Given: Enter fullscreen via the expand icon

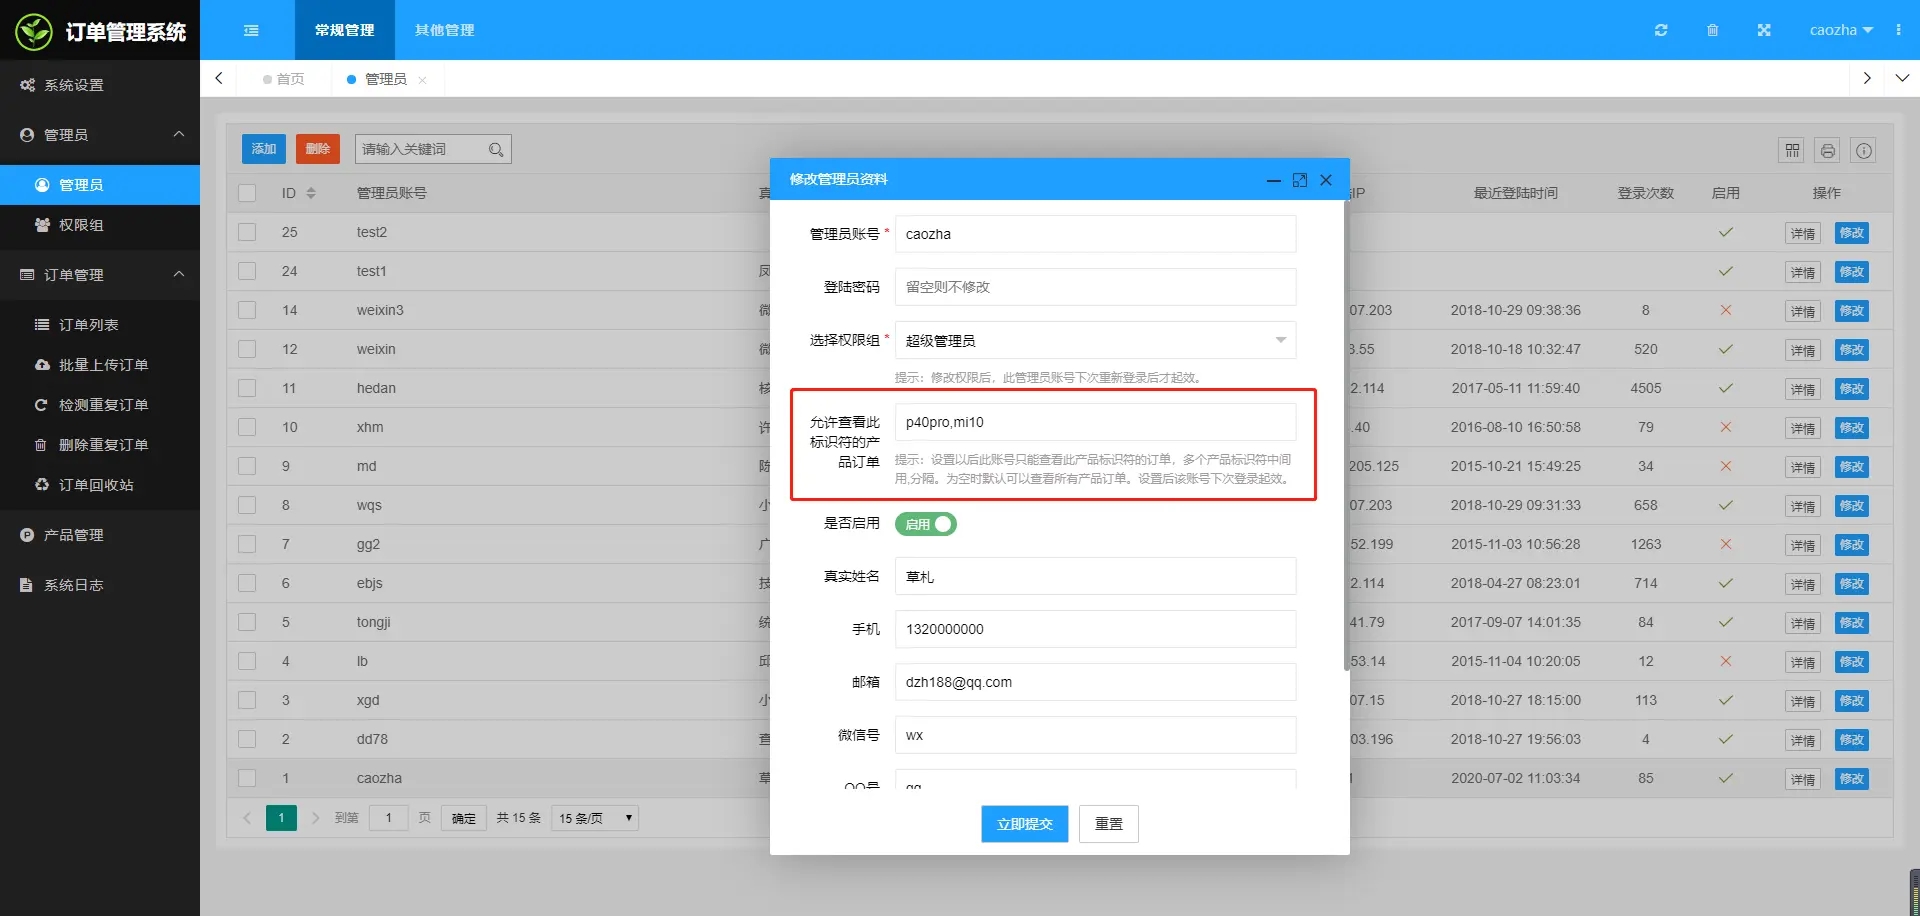Looking at the screenshot, I should click(x=1764, y=30).
